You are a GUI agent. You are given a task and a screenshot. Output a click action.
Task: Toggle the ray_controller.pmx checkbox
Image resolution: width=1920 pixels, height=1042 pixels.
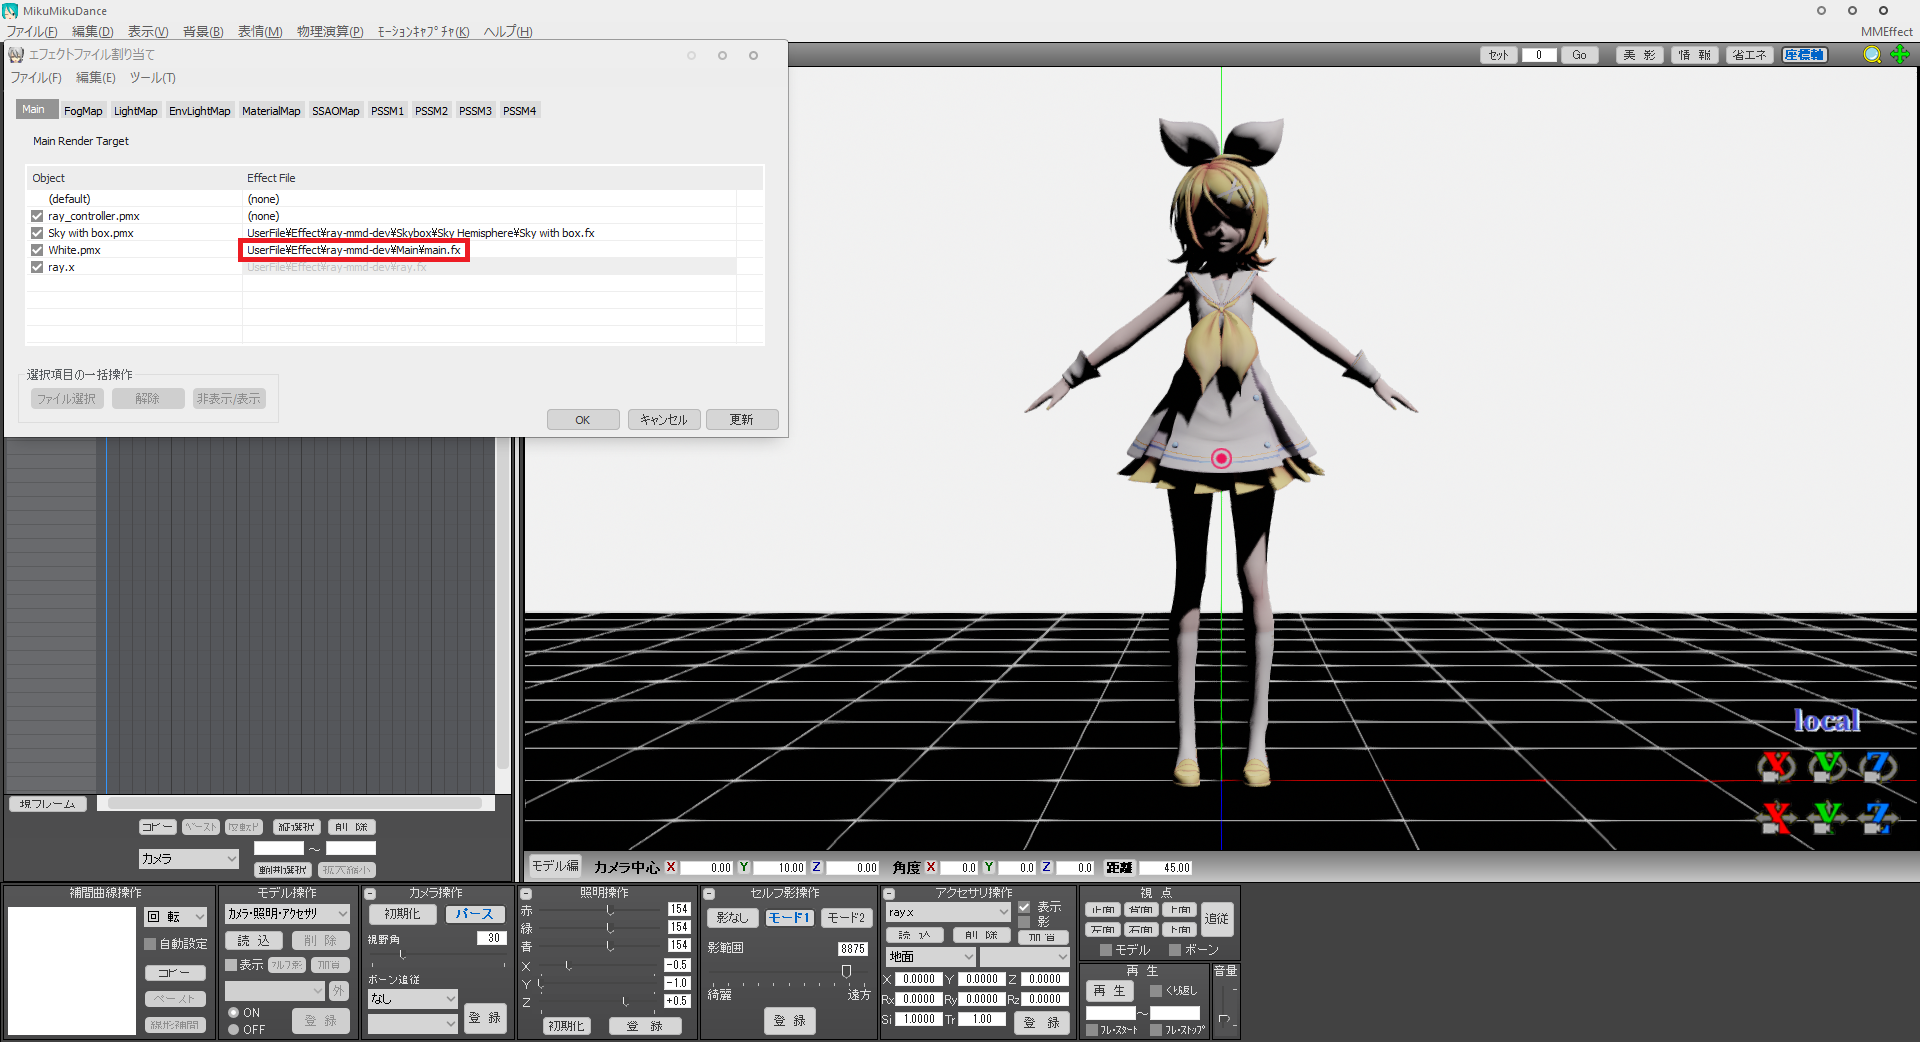37,216
